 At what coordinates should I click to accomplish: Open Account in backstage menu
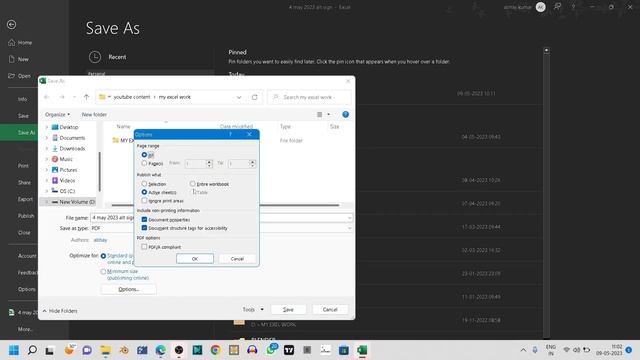point(27,256)
